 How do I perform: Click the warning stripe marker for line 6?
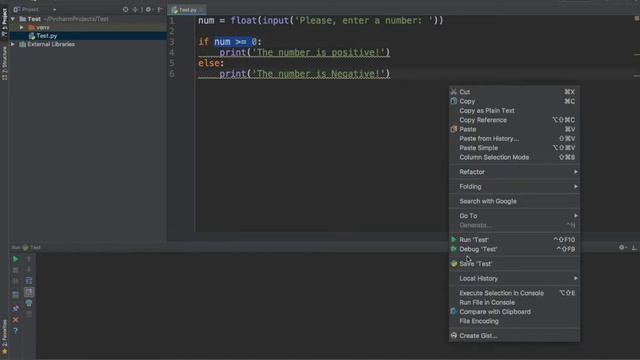[x=637, y=76]
